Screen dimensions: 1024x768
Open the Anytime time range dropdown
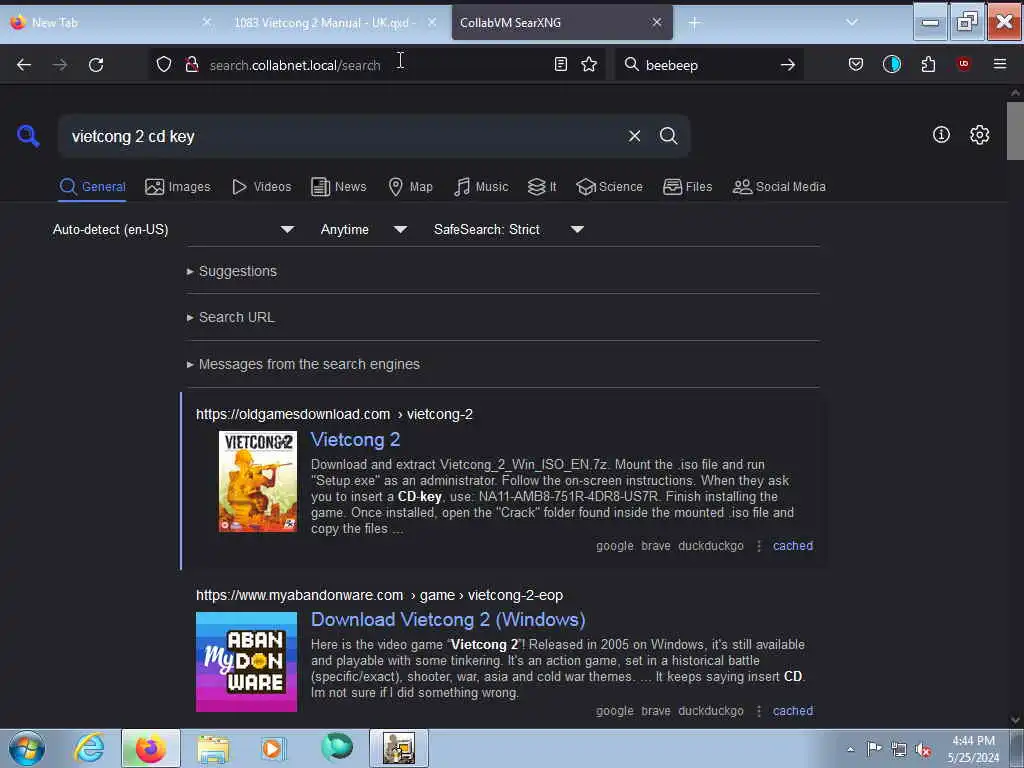click(364, 229)
